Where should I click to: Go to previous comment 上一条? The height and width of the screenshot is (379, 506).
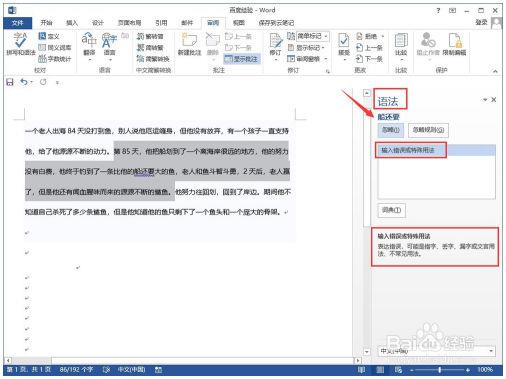239,36
